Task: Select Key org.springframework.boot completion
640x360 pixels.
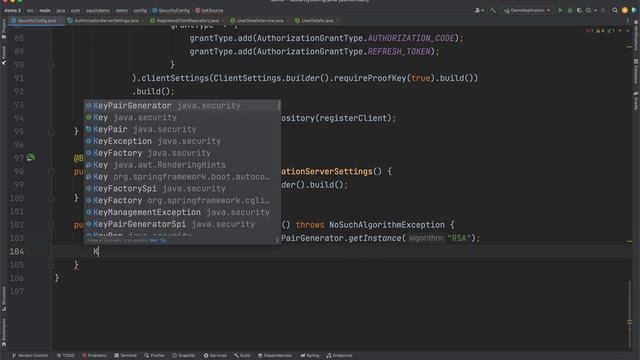Action: [x=182, y=177]
